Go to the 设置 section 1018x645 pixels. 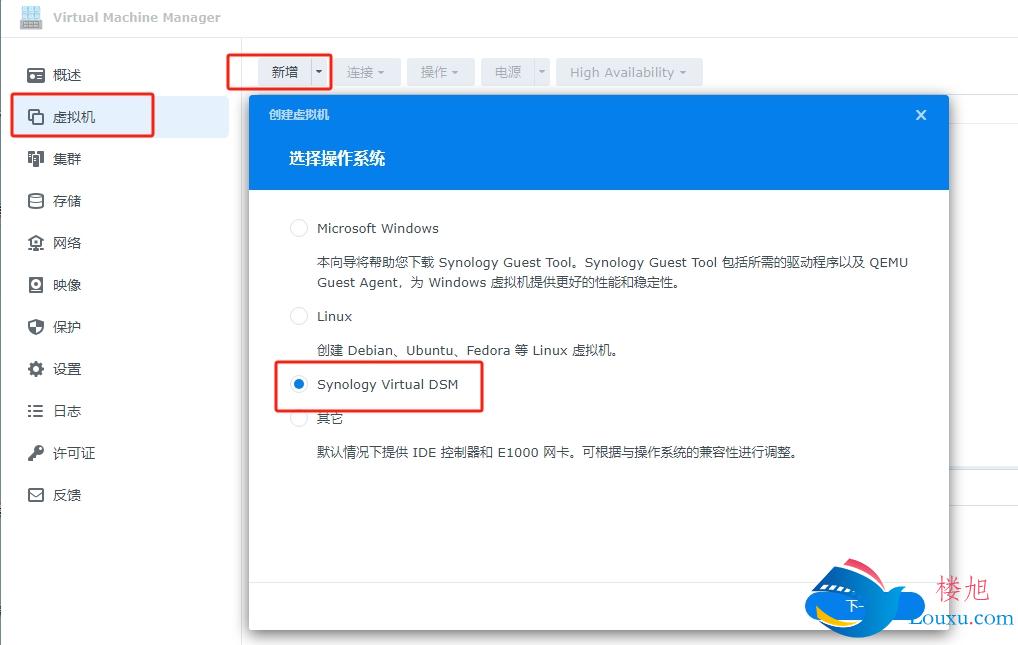[121, 369]
